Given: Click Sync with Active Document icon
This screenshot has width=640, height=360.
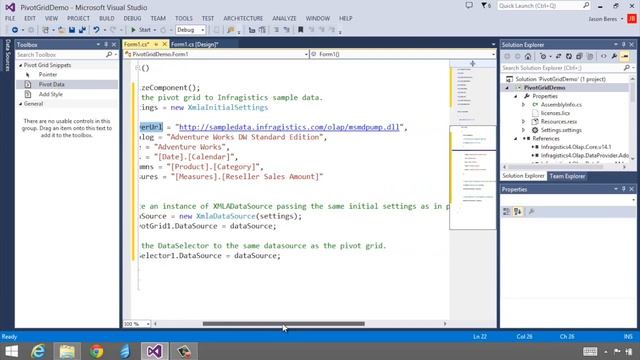Looking at the screenshot, I should [x=558, y=56].
